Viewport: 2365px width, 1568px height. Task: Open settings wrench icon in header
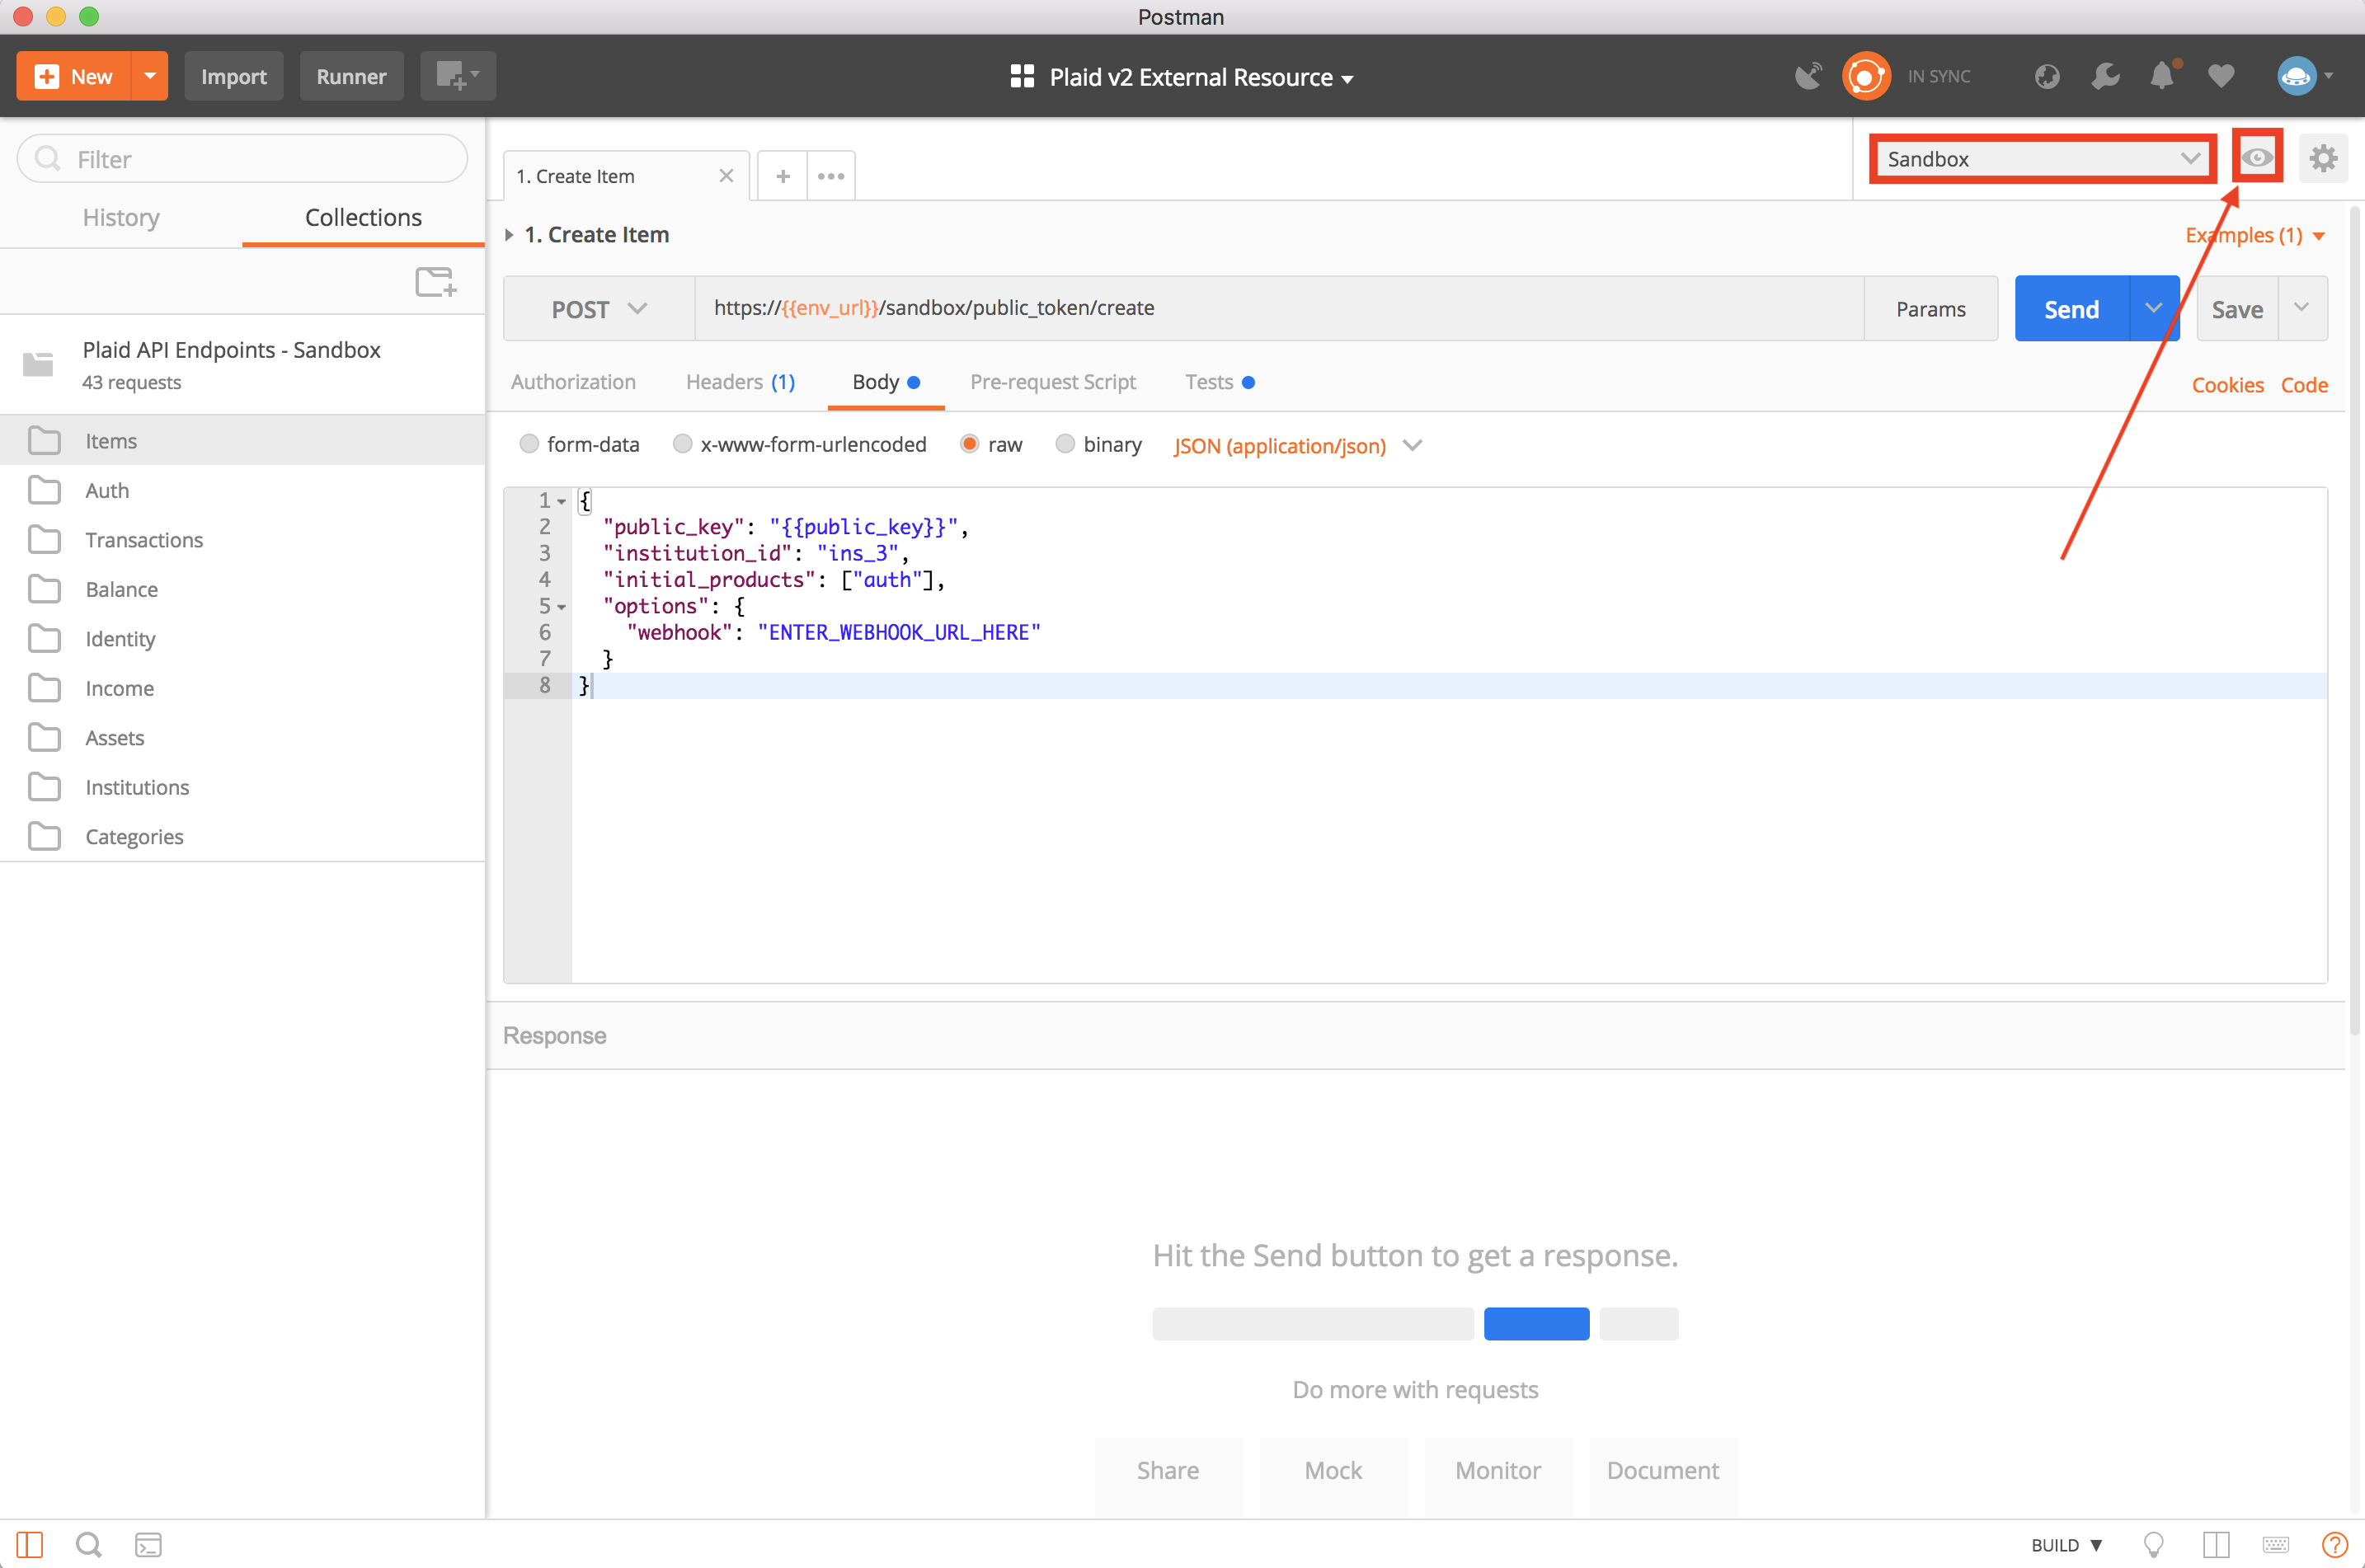tap(2105, 76)
